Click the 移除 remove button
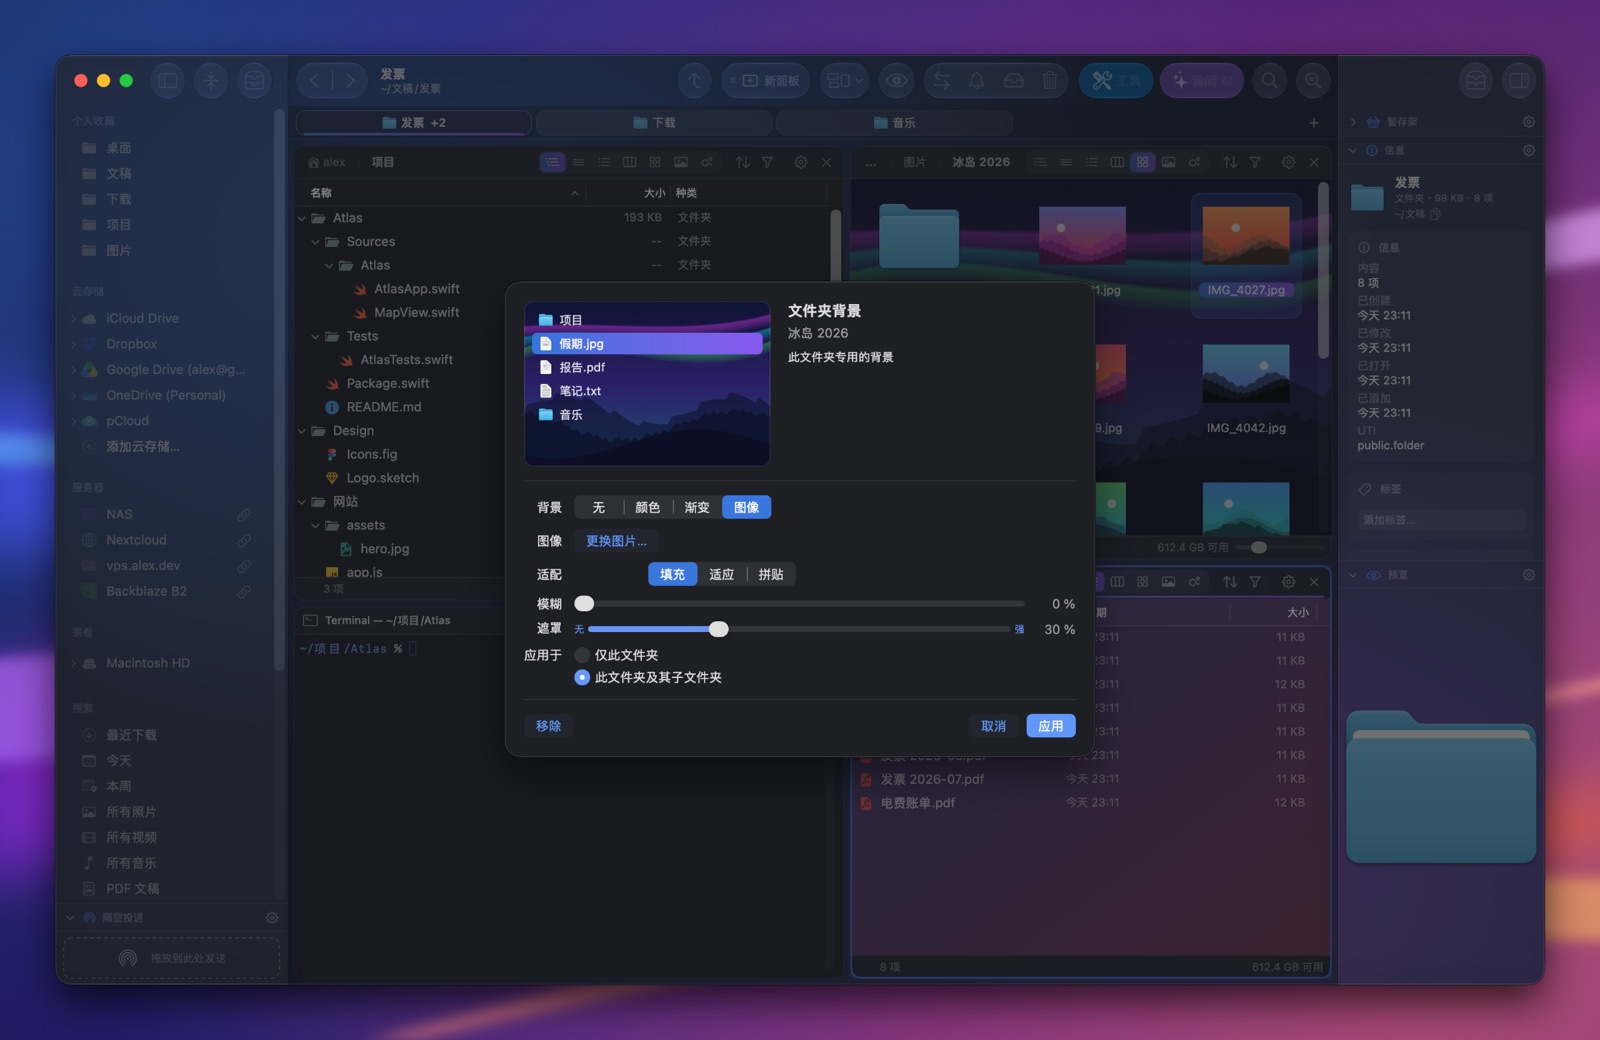This screenshot has width=1600, height=1040. [549, 726]
